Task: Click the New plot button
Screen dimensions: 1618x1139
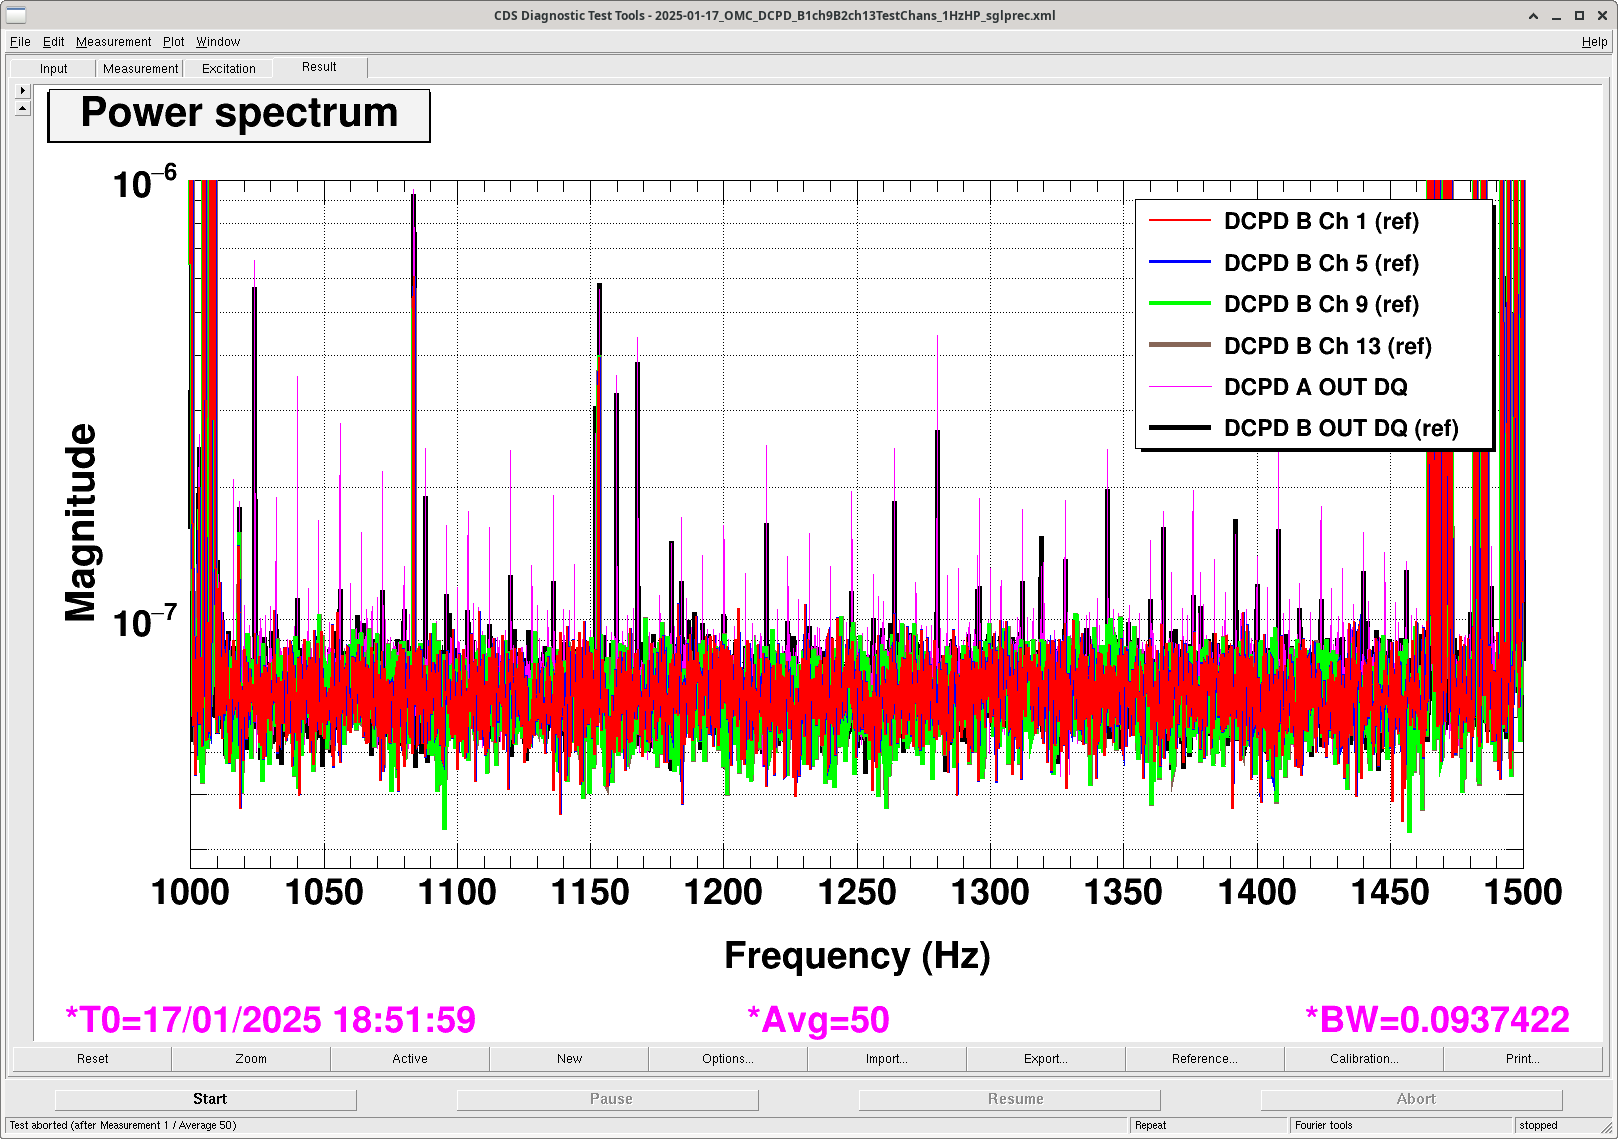Action: [x=569, y=1058]
